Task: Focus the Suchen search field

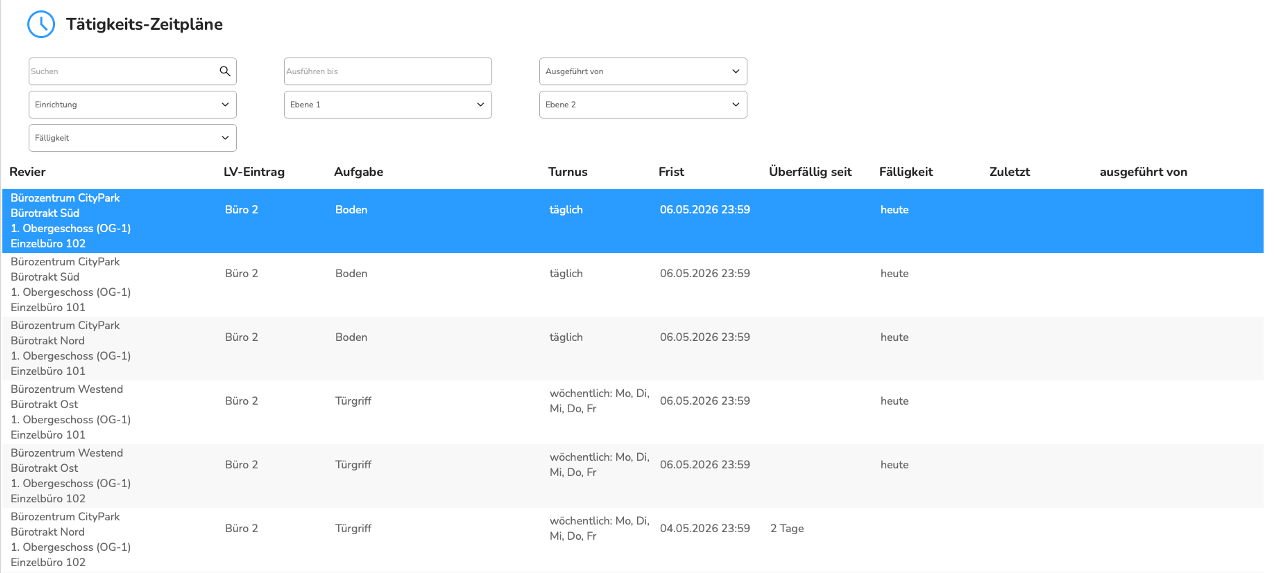Action: point(133,71)
